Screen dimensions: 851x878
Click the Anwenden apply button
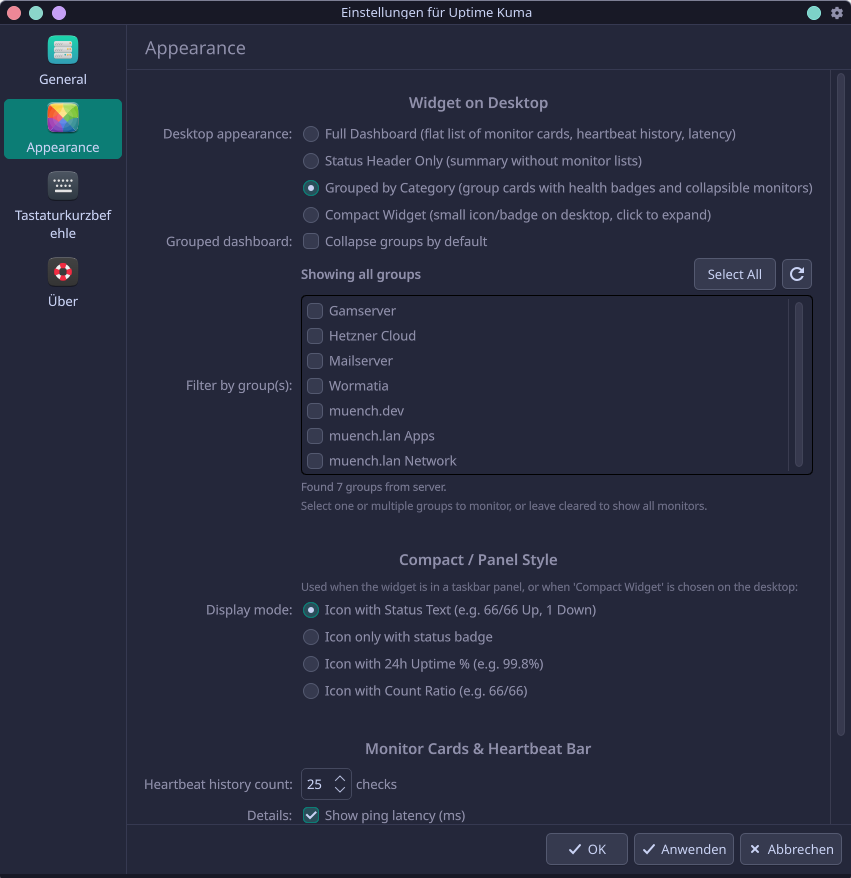pos(684,849)
